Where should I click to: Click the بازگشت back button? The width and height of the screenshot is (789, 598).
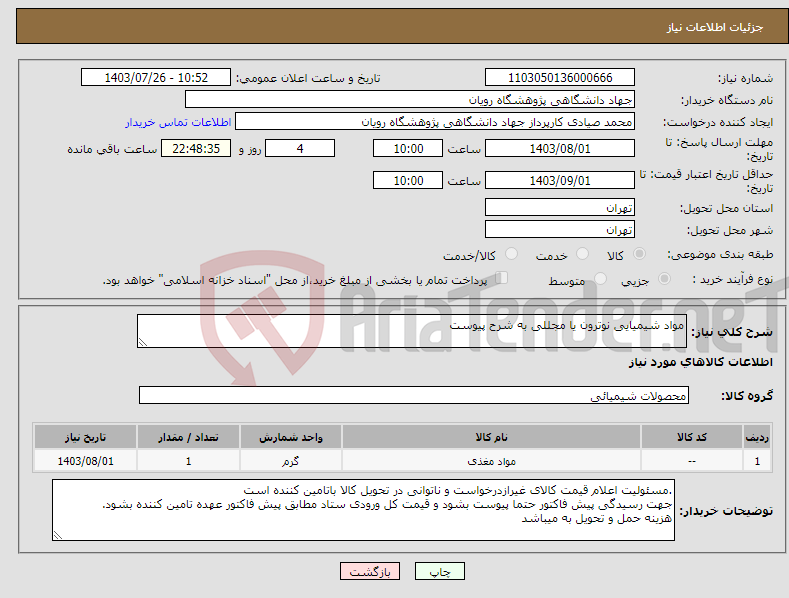coord(370,571)
